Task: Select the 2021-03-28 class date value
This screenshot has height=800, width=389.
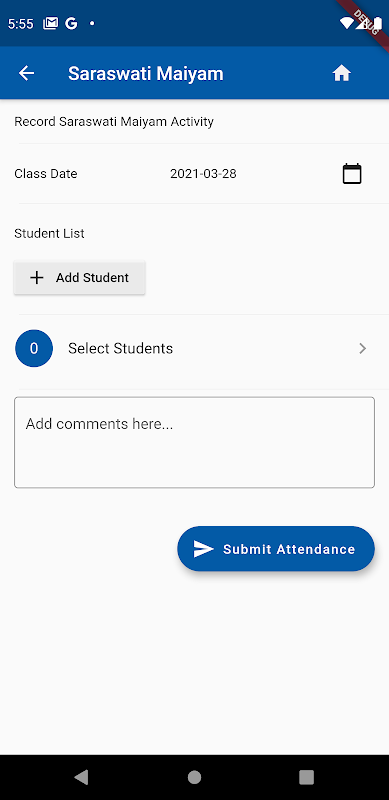Action: [203, 174]
